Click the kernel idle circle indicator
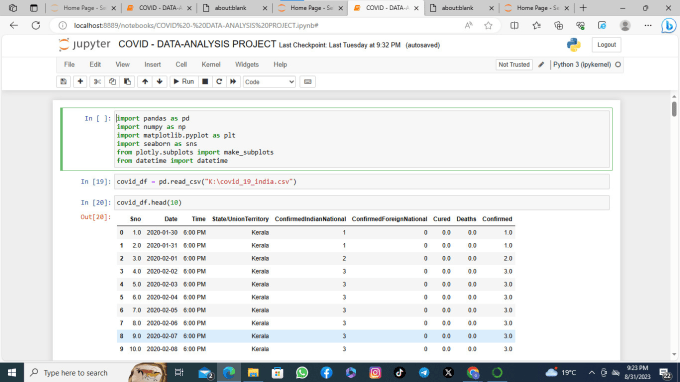 point(618,65)
